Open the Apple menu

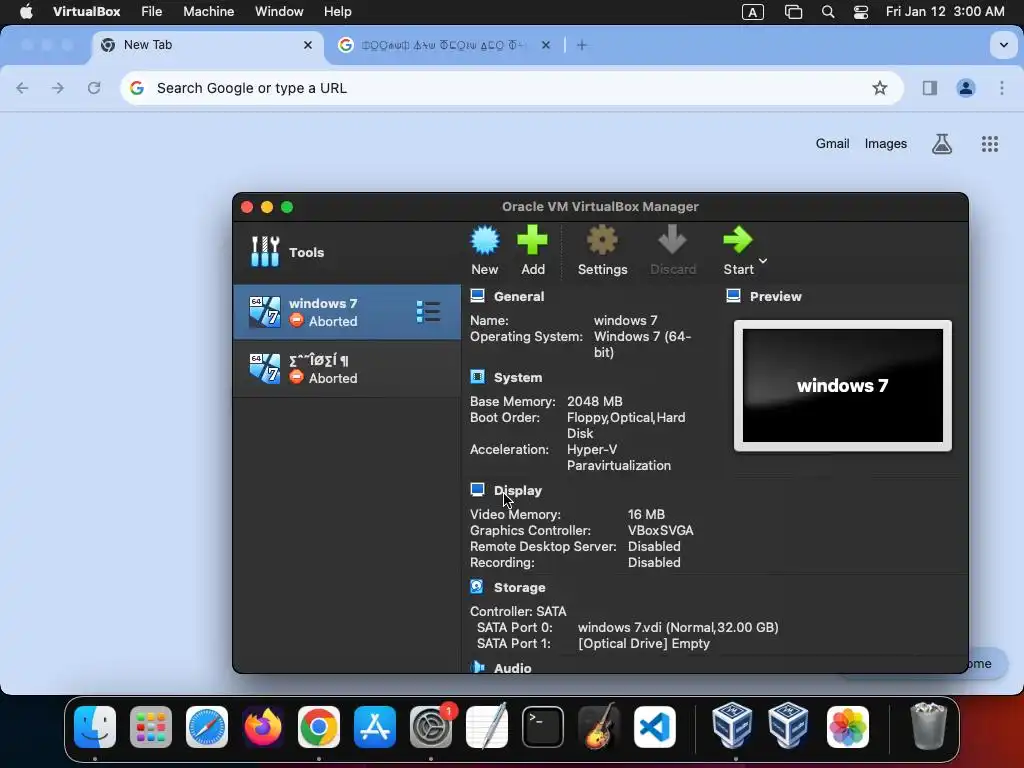[x=26, y=12]
